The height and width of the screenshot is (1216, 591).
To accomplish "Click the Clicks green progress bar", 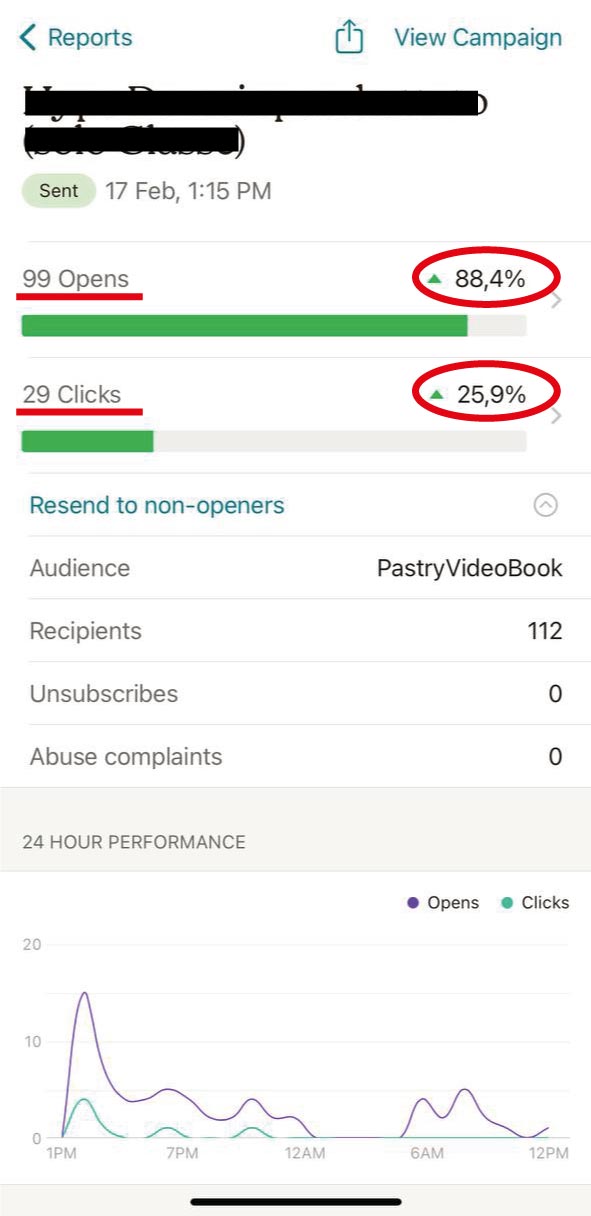I will point(87,442).
